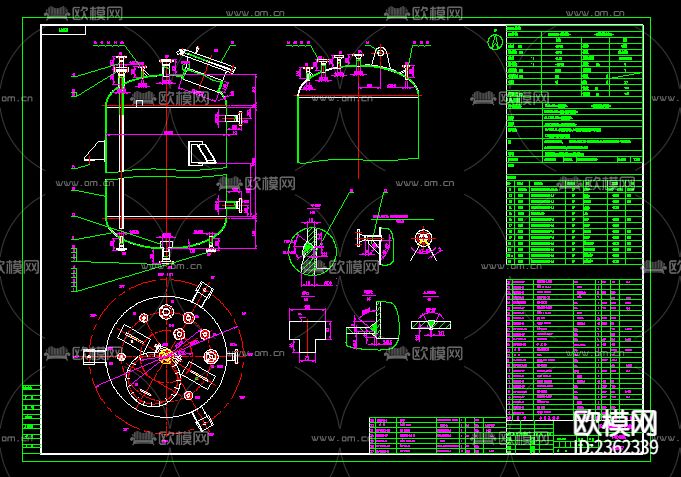The image size is (681, 477).
Task: Select the large manhole circle in plan view
Action: click(152, 381)
